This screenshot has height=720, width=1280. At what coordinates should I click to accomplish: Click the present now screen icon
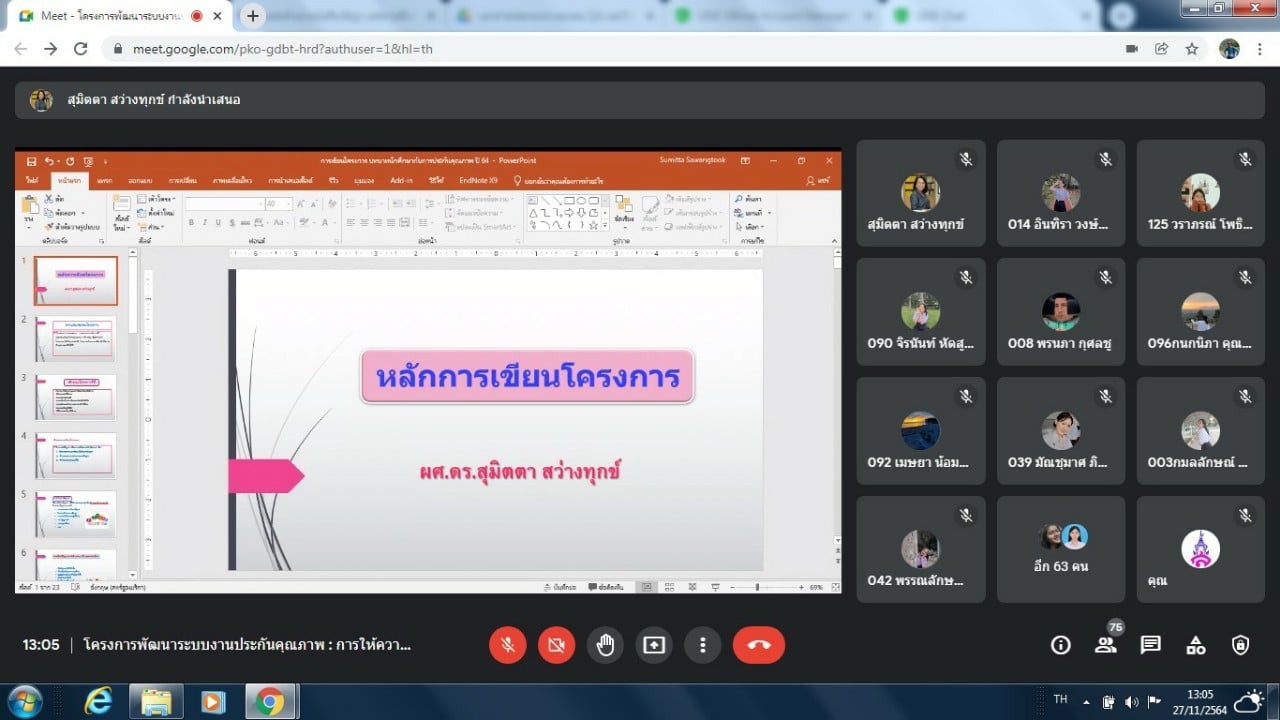[x=654, y=645]
